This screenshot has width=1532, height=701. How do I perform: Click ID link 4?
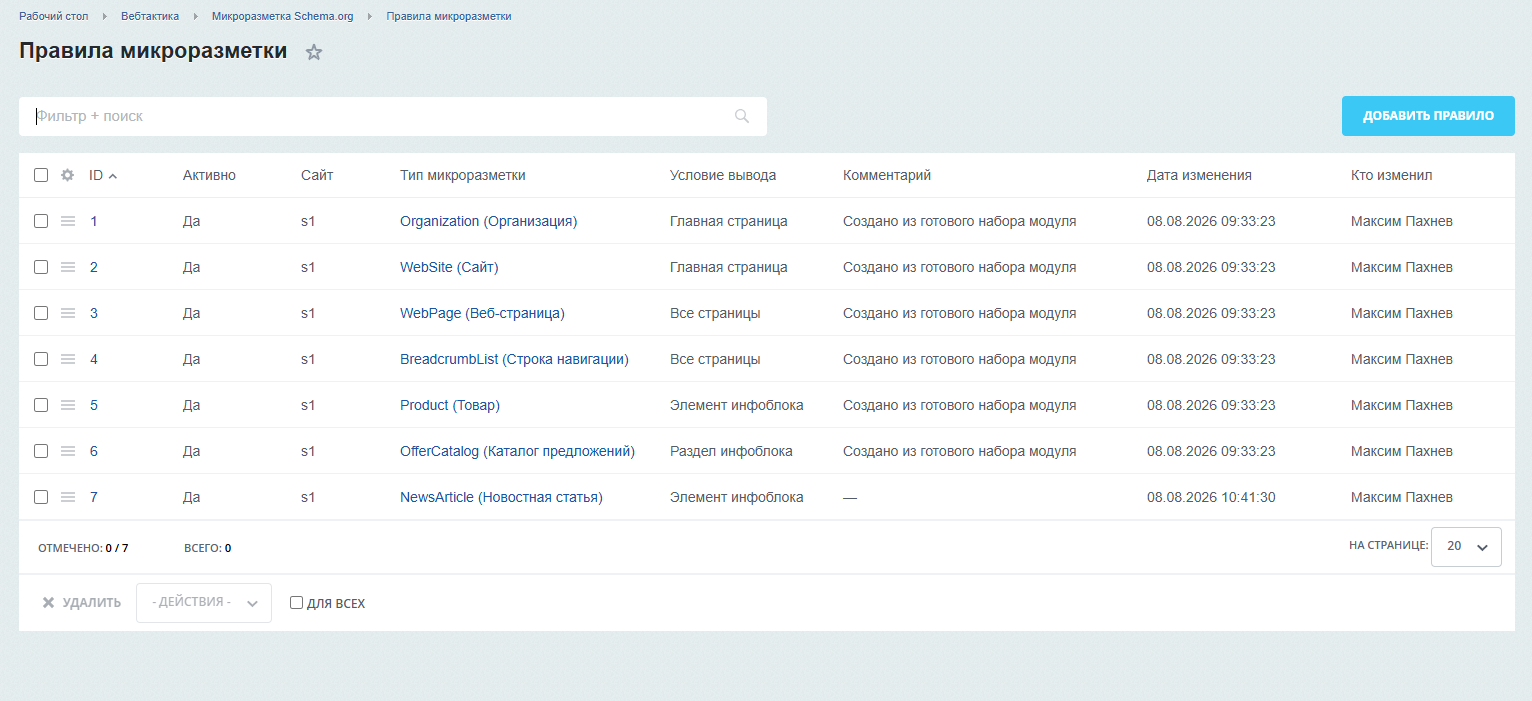tap(94, 359)
